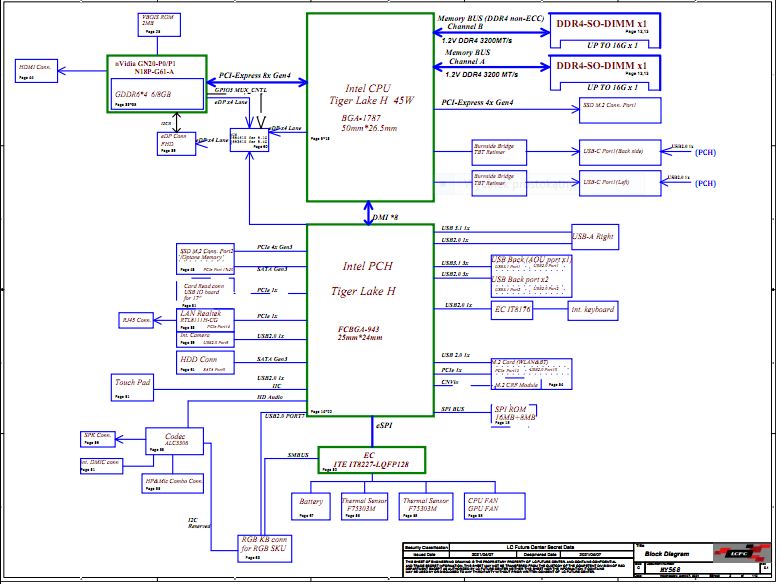Click the HD Audio signal label
Screen dimensions: 780x584
click(270, 397)
